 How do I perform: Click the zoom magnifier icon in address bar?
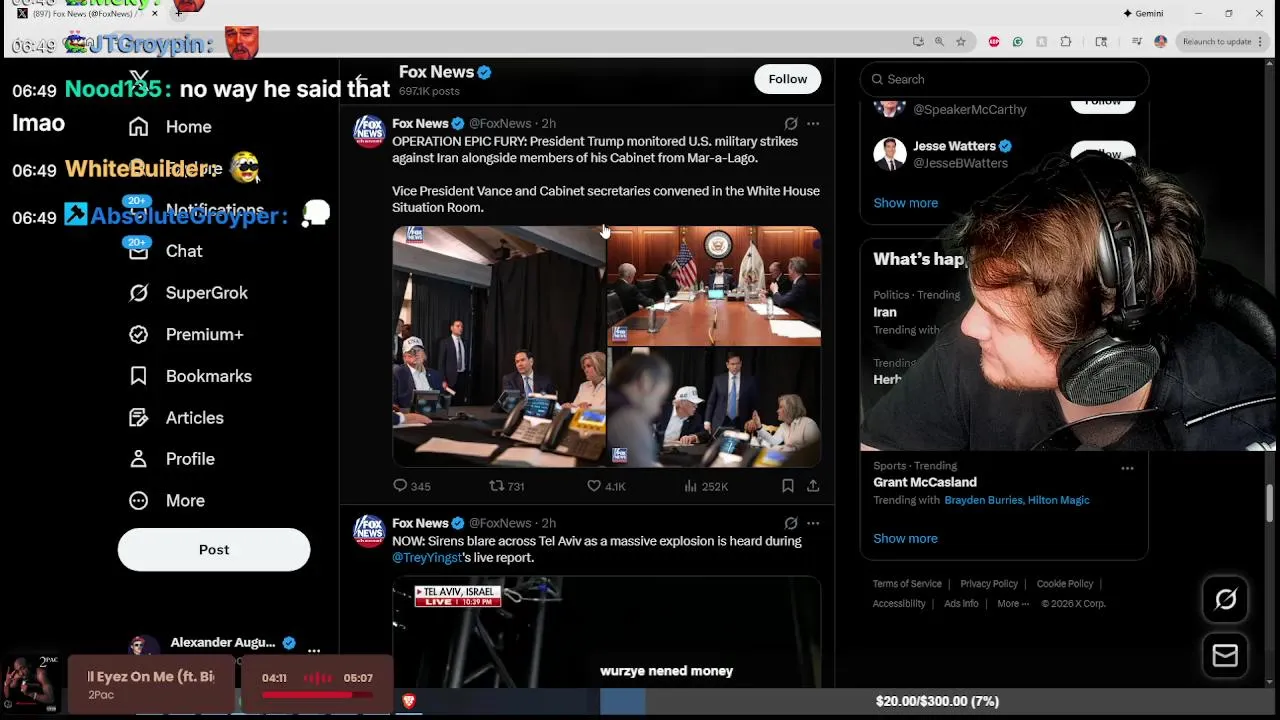939,42
